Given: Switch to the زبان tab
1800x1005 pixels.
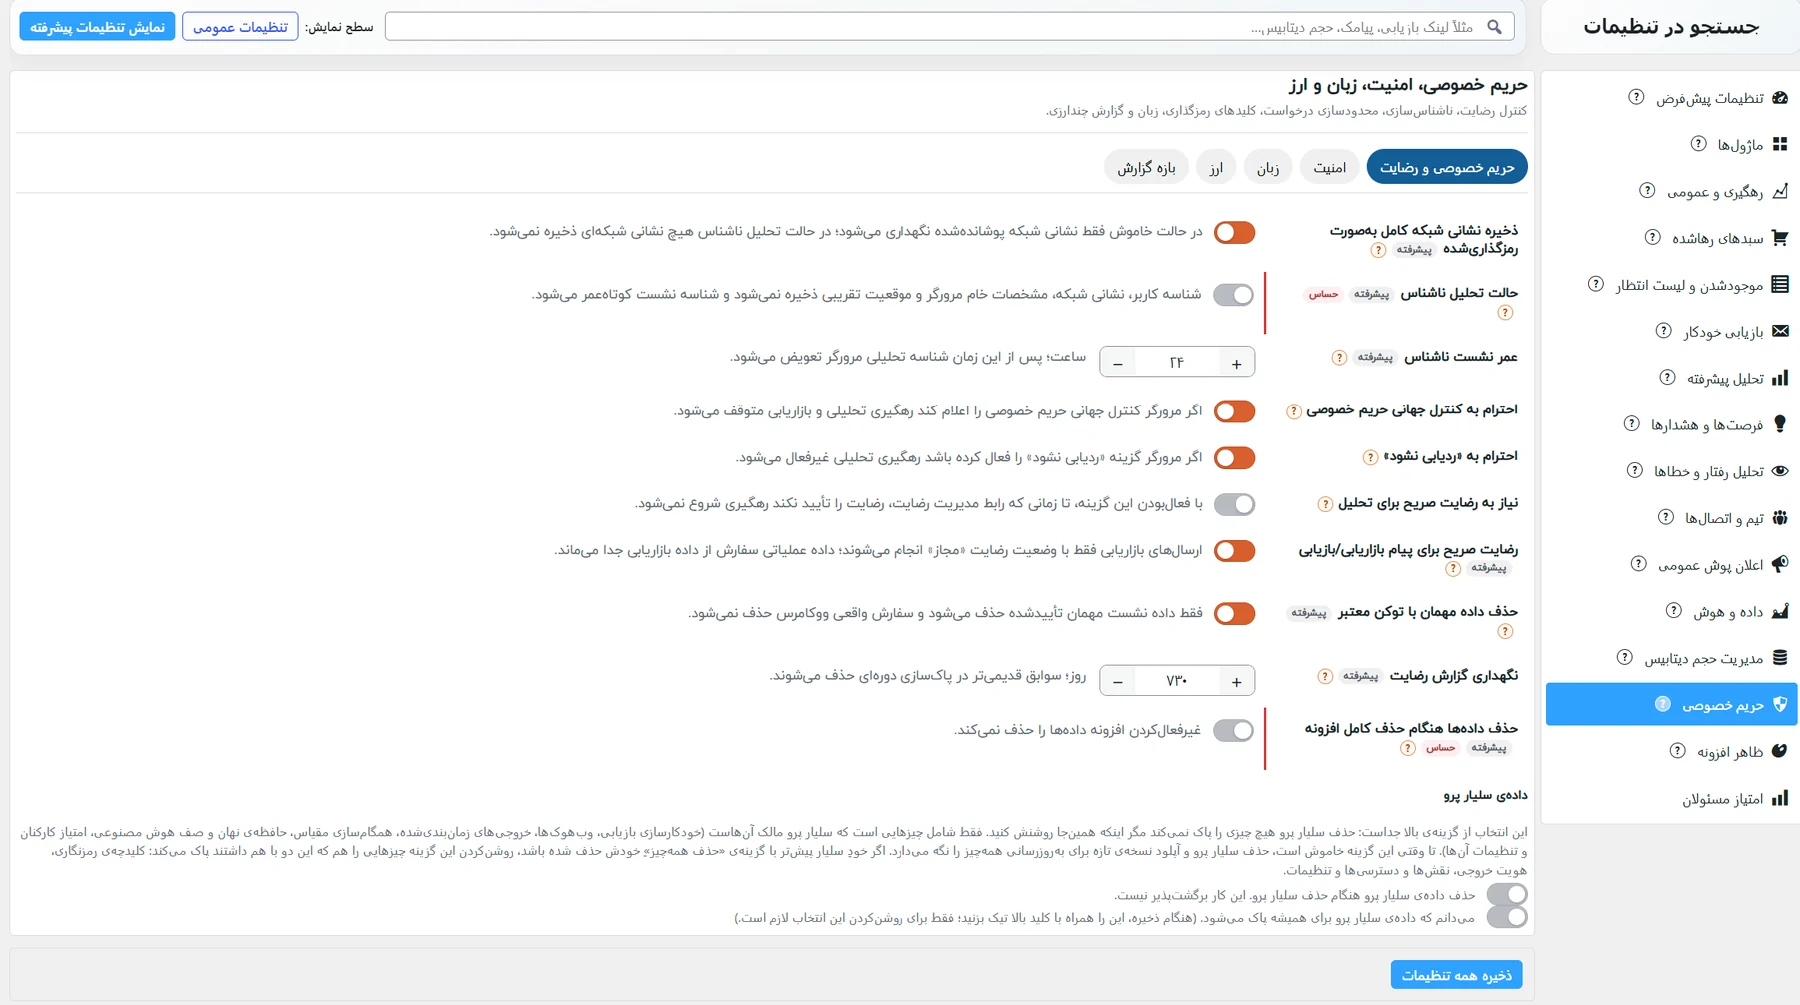Looking at the screenshot, I should (x=1268, y=167).
